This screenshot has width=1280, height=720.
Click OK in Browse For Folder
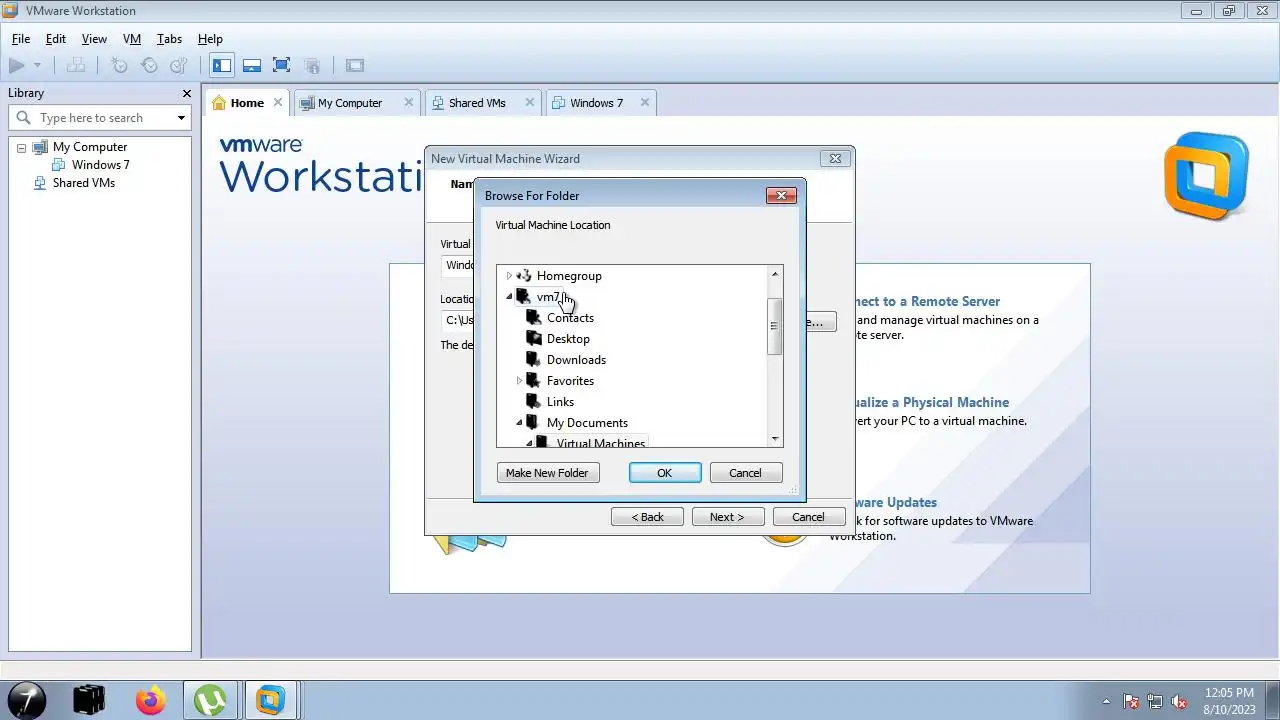pos(665,473)
